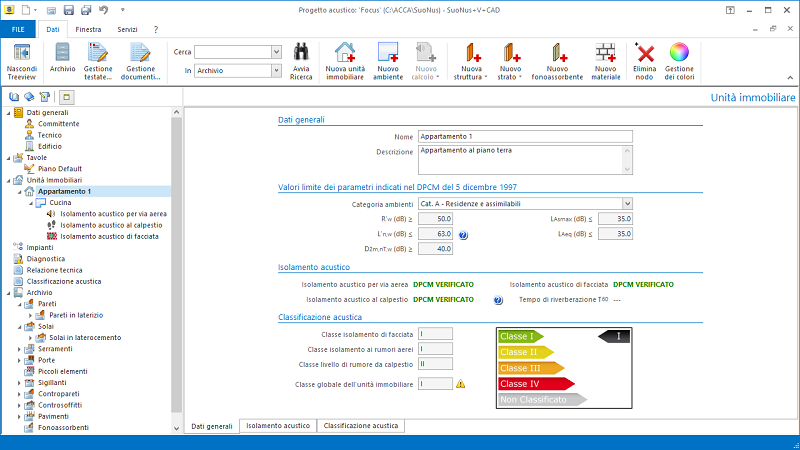Click third treeview toolbar icon above the tree

[44, 97]
